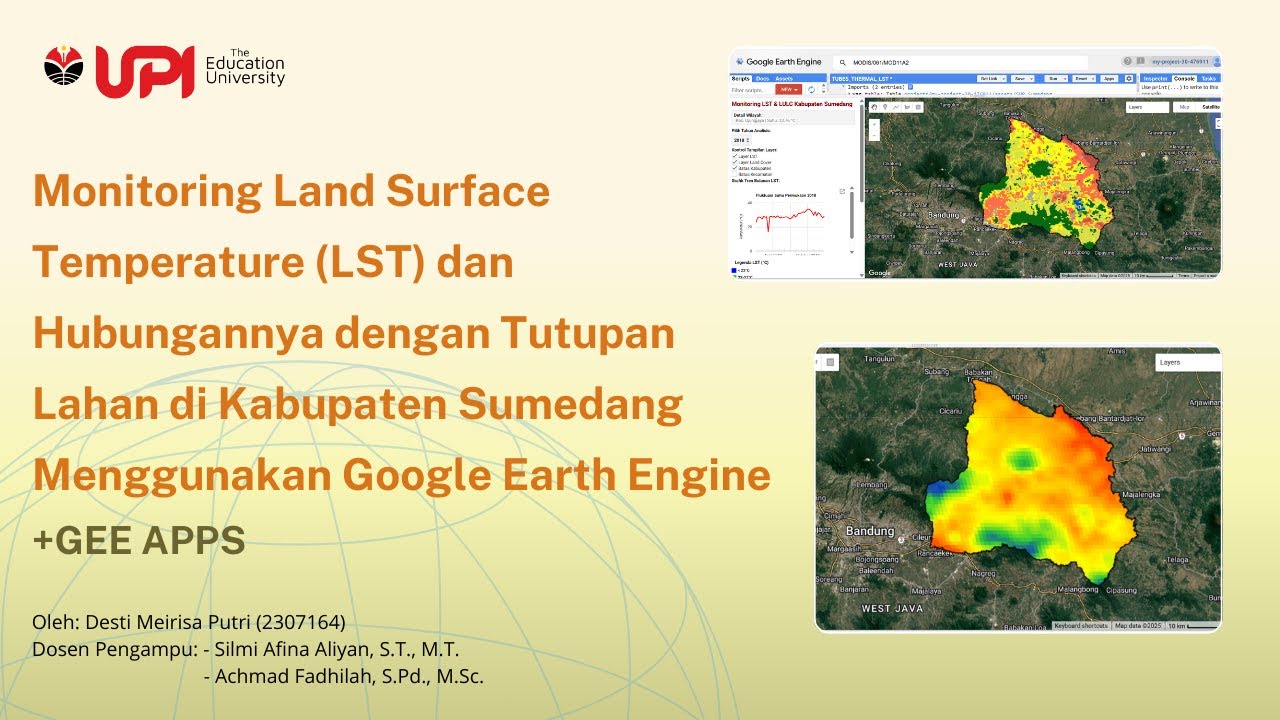Image resolution: width=1280 pixels, height=720 pixels.
Task: Click the Google logo on upper map
Action: pyautogui.click(x=879, y=272)
